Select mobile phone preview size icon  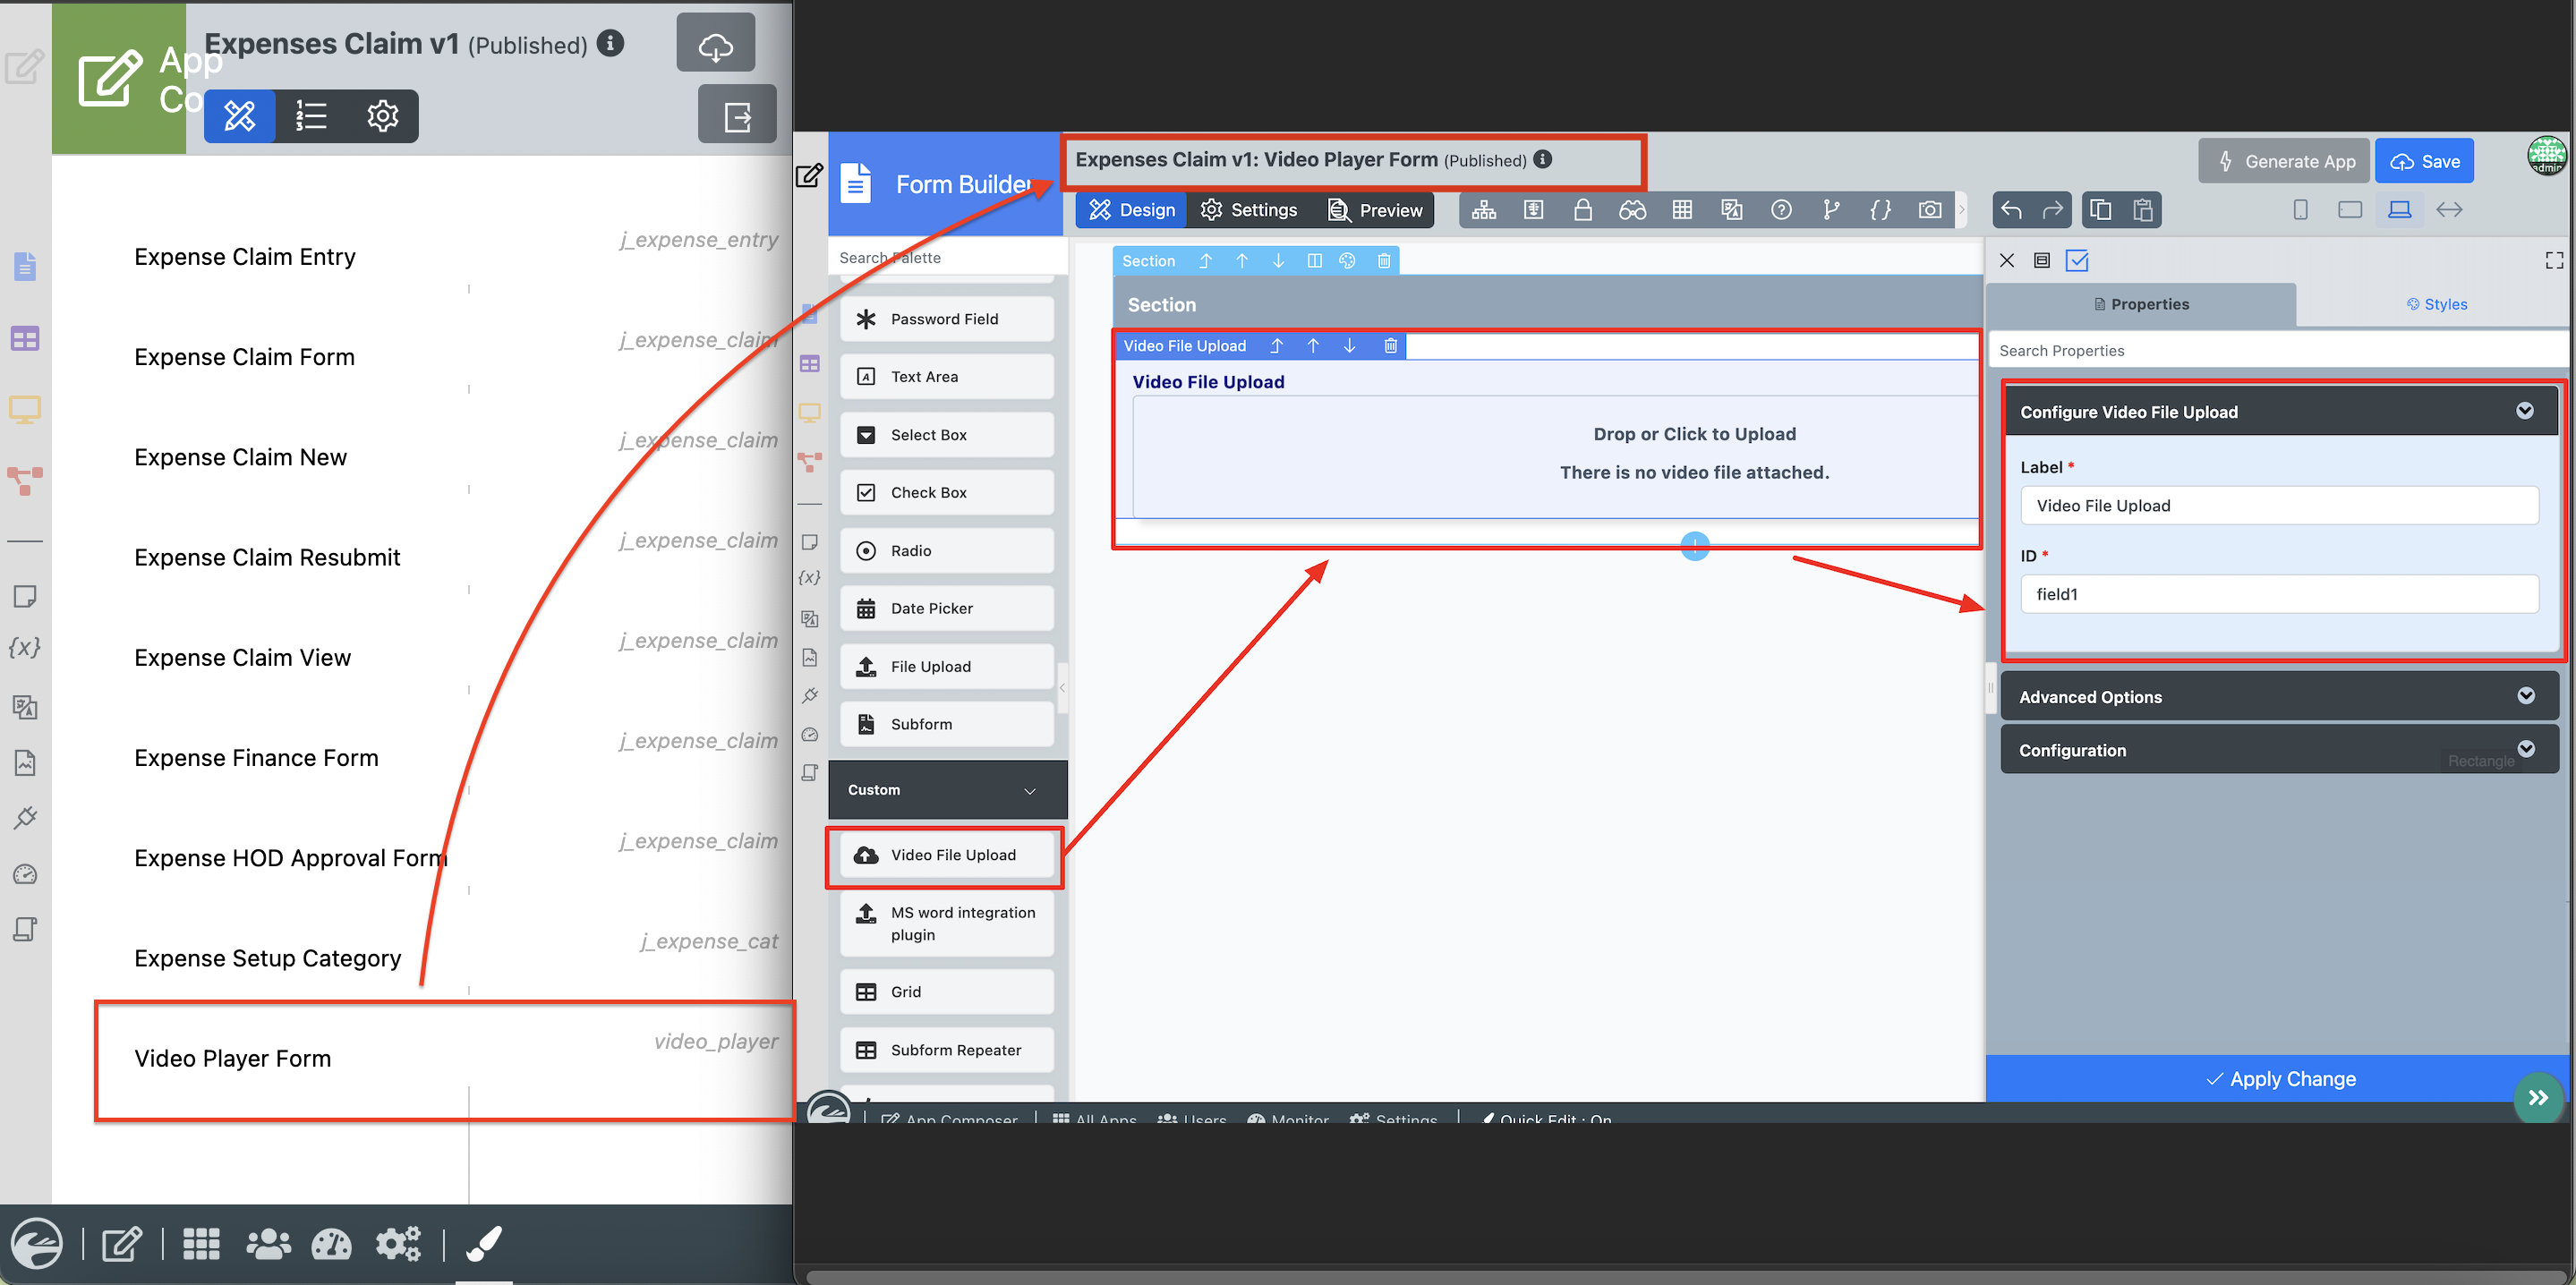(2300, 210)
